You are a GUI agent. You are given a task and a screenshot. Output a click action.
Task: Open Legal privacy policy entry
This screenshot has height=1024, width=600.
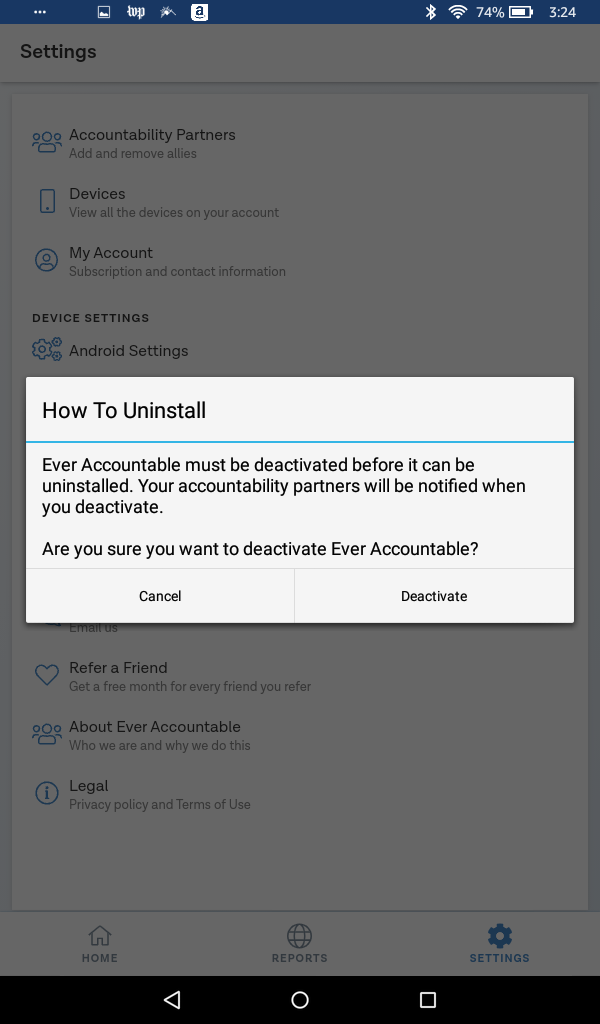pyautogui.click(x=300, y=794)
